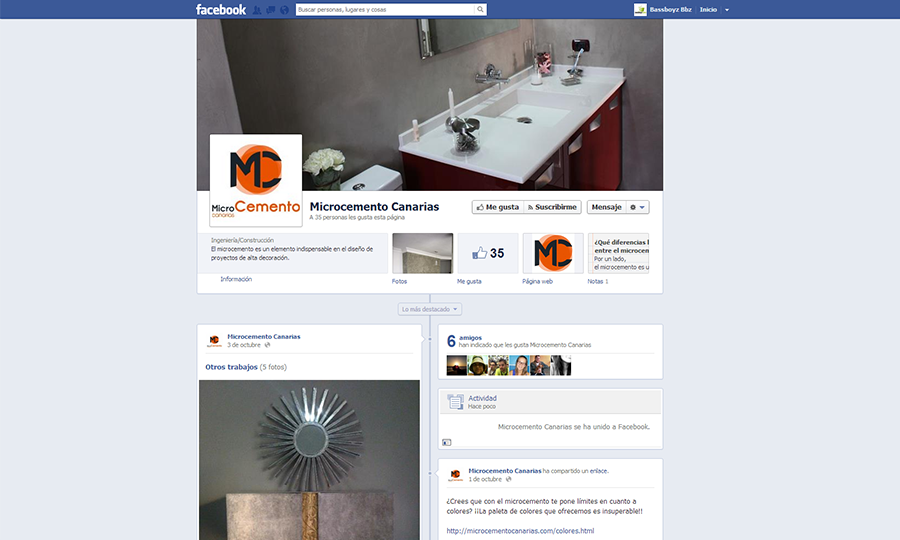Select the Notas 1 tab label
Screen dimensions: 900x540
[x=598, y=282]
